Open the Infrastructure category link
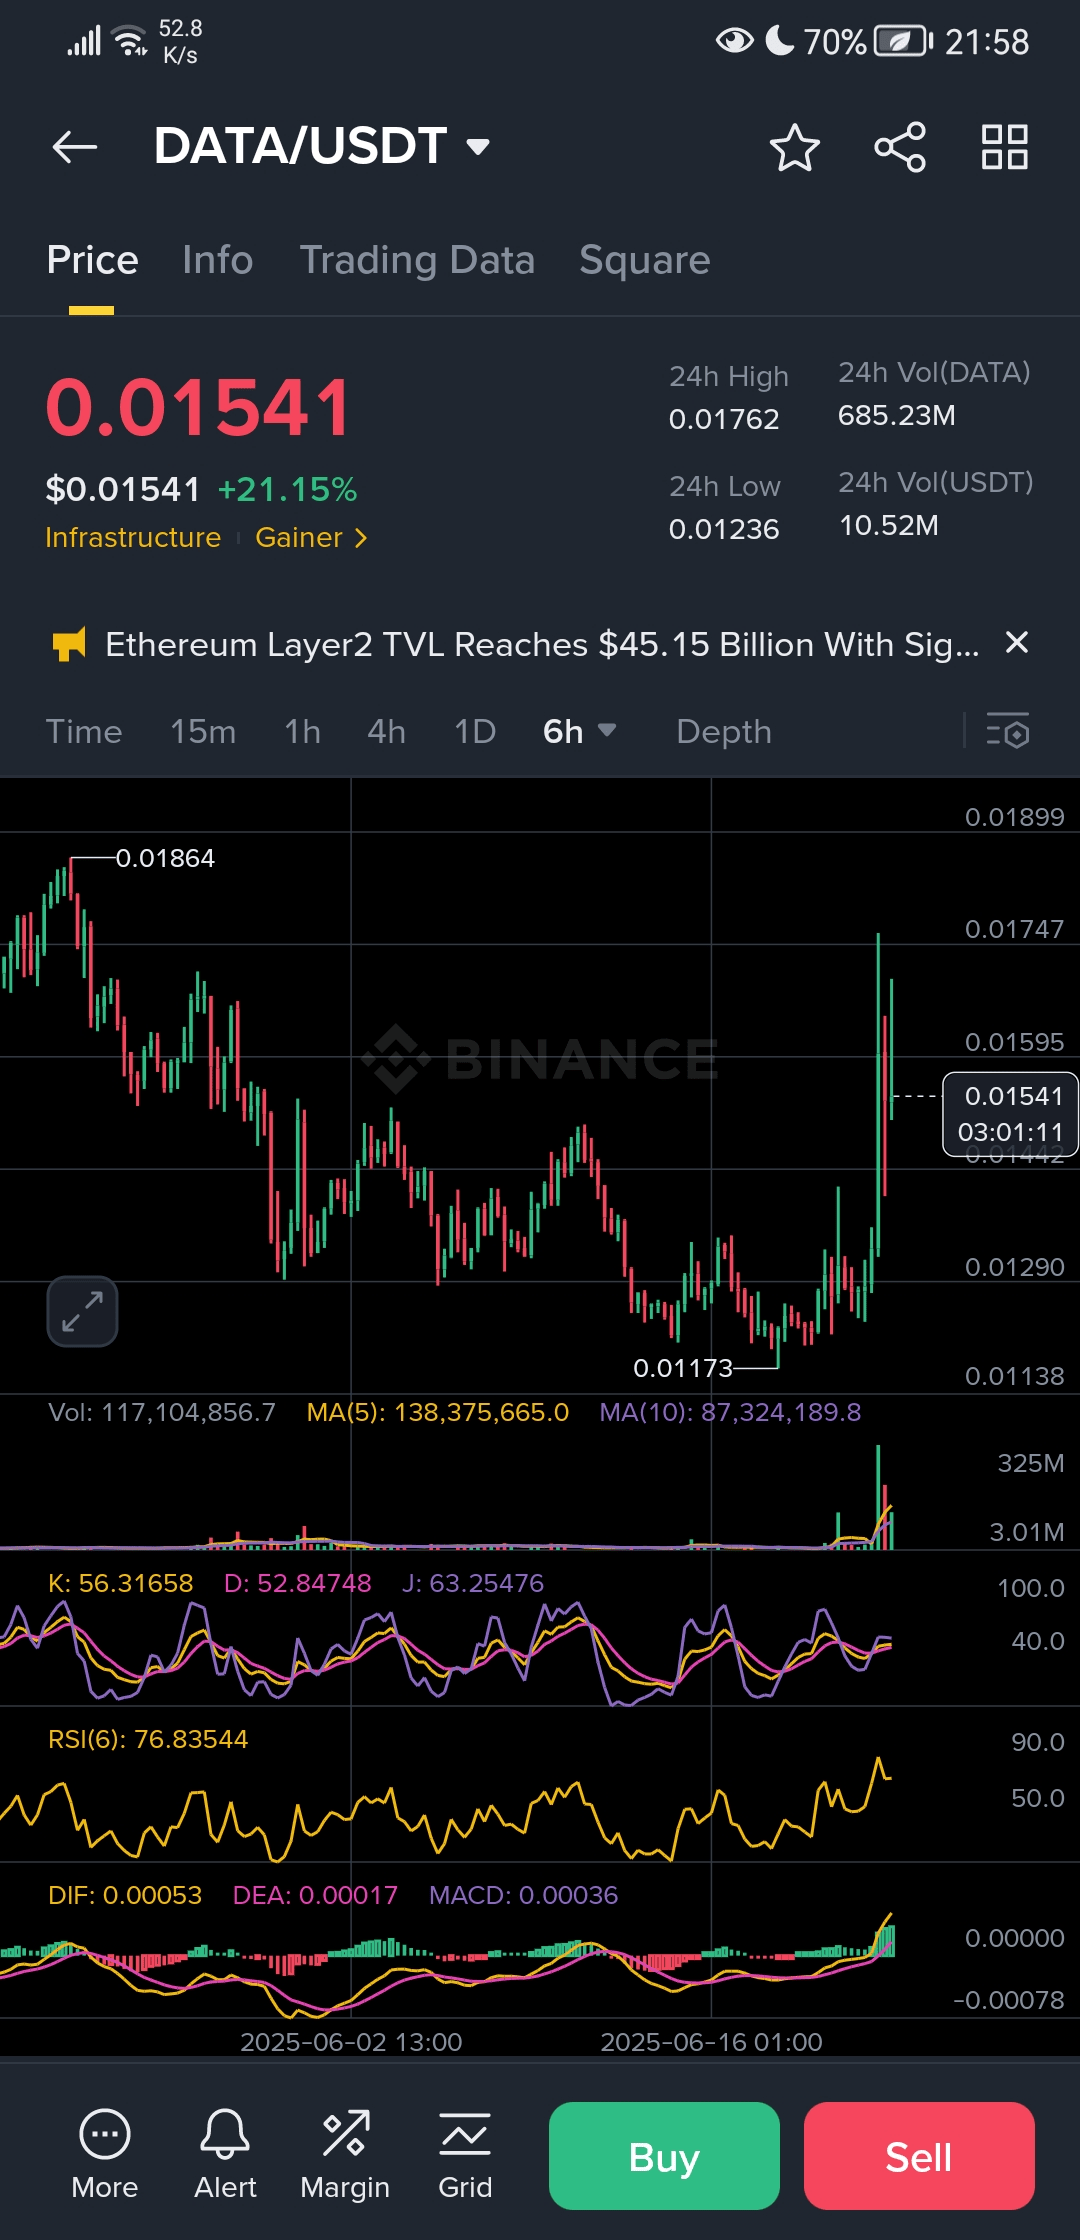The width and height of the screenshot is (1080, 2240). [x=133, y=538]
